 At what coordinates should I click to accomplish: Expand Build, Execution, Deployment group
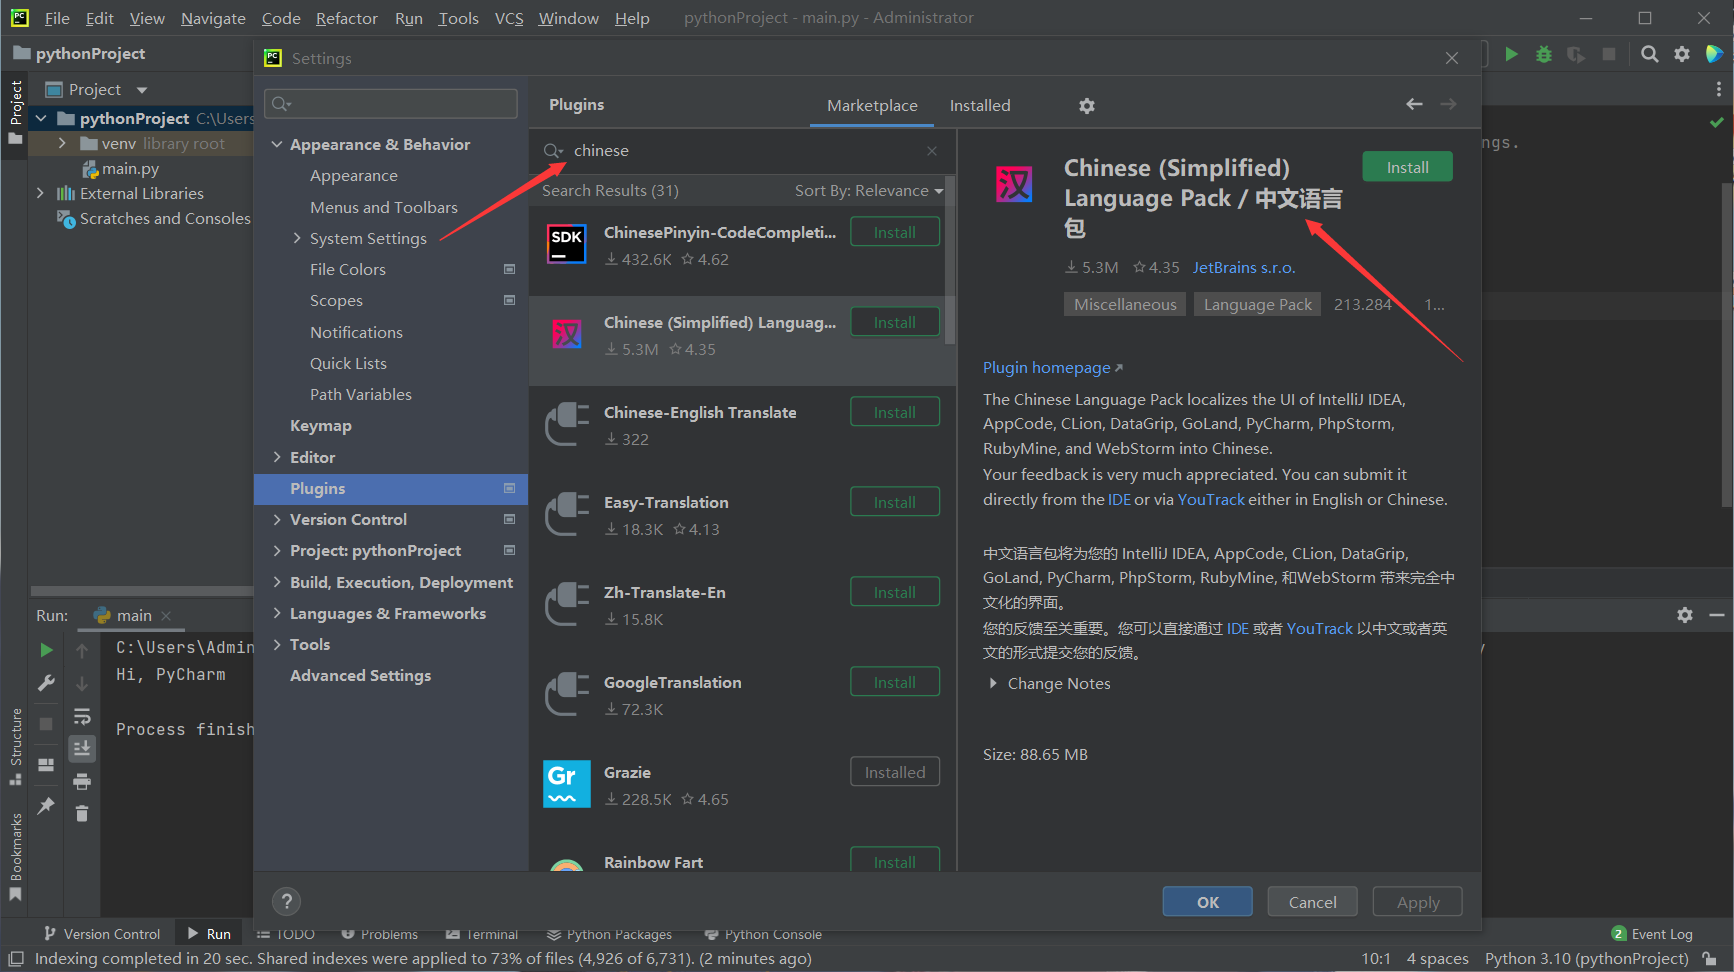pyautogui.click(x=277, y=582)
